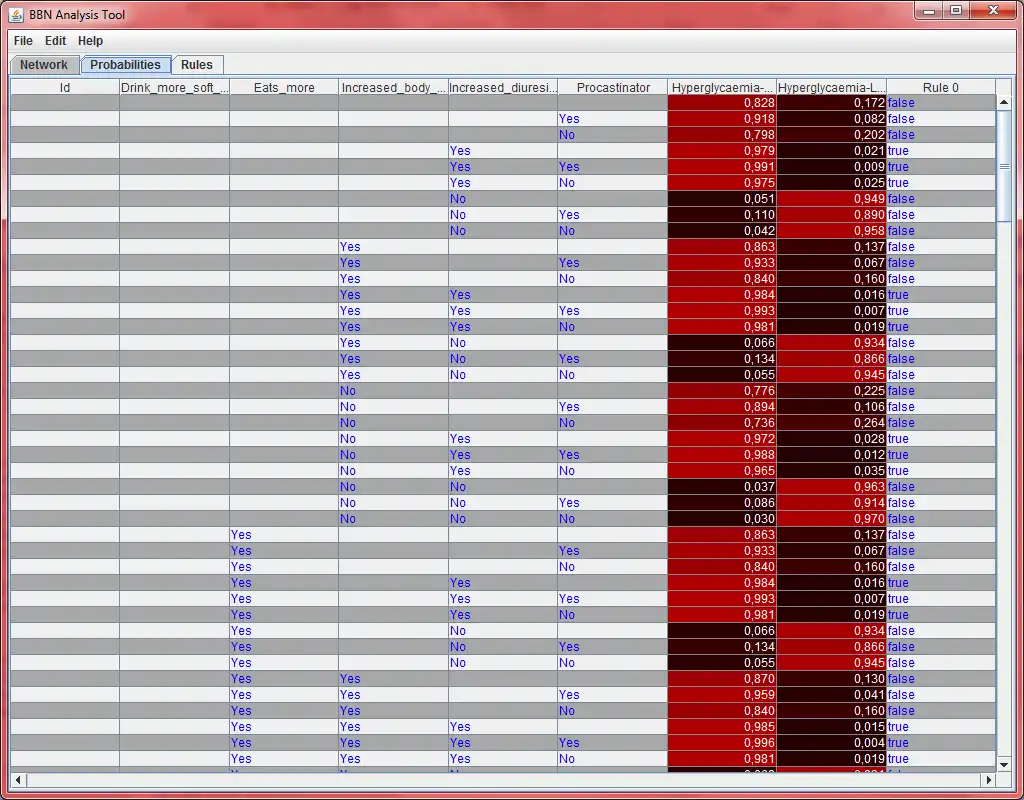Click the 0,965 value cell
1024x800 pixels.
[x=722, y=471]
